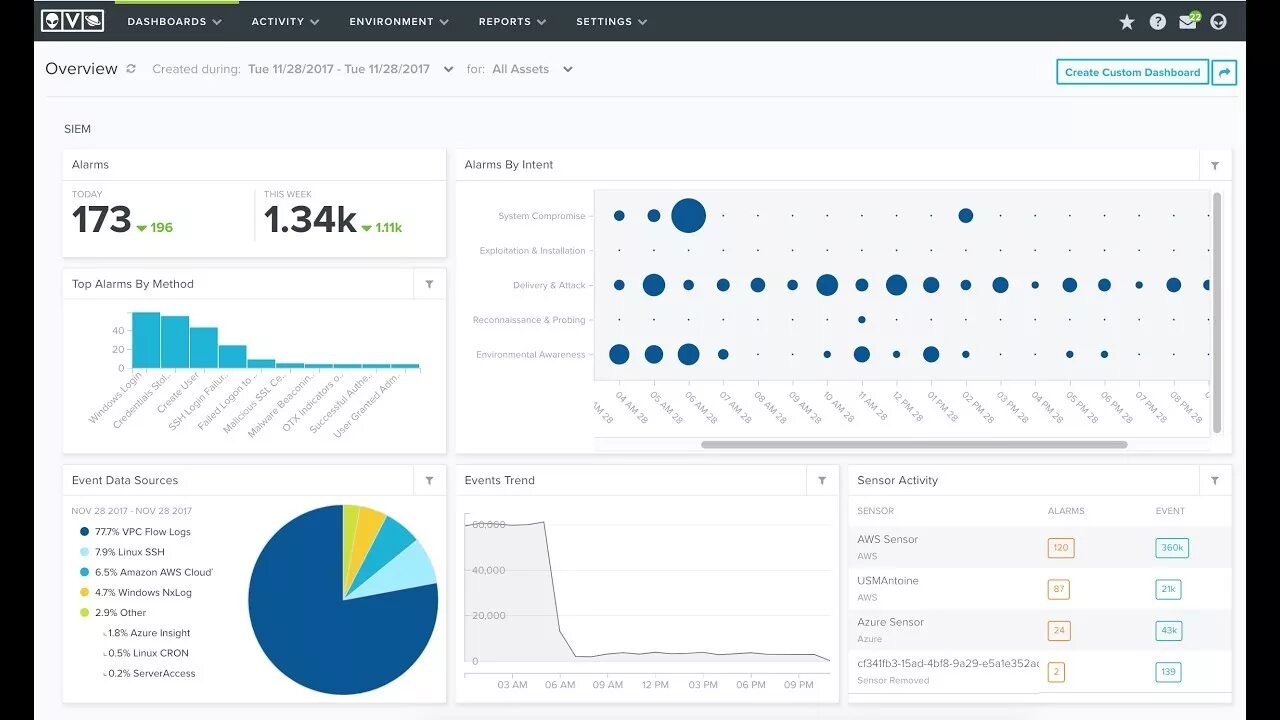Viewport: 1280px width, 720px height.
Task: Click today's alarms count 173
Action: 102,220
